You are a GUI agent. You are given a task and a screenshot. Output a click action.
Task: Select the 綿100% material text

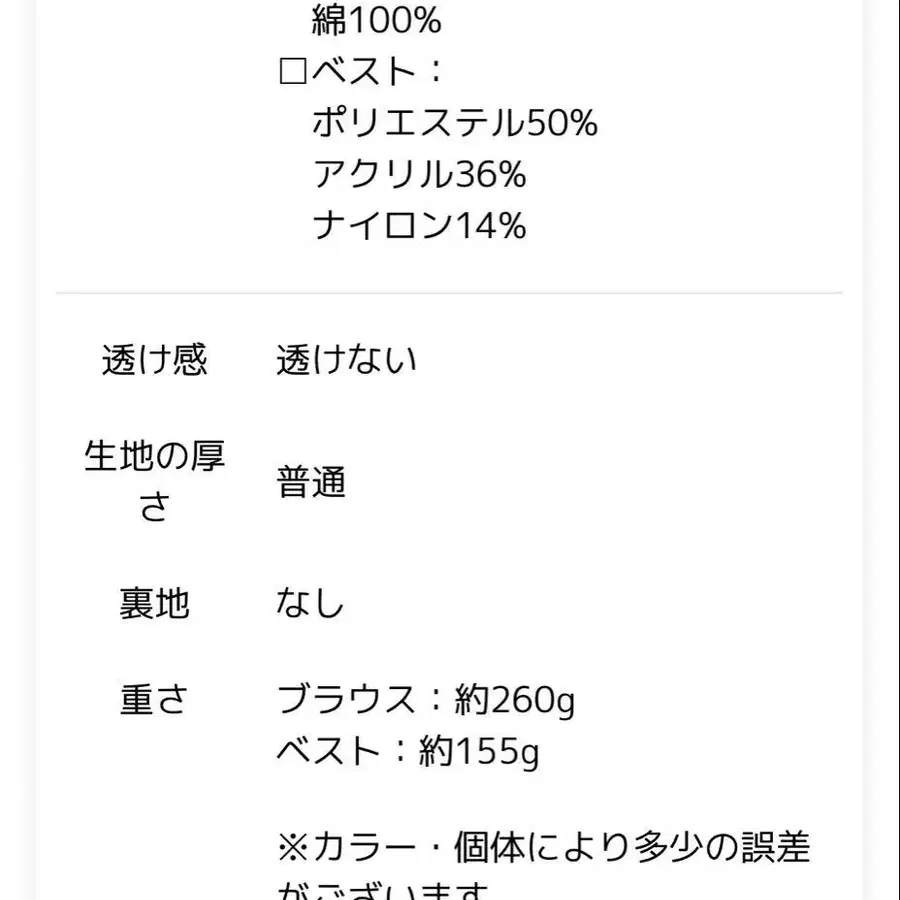tap(376, 20)
